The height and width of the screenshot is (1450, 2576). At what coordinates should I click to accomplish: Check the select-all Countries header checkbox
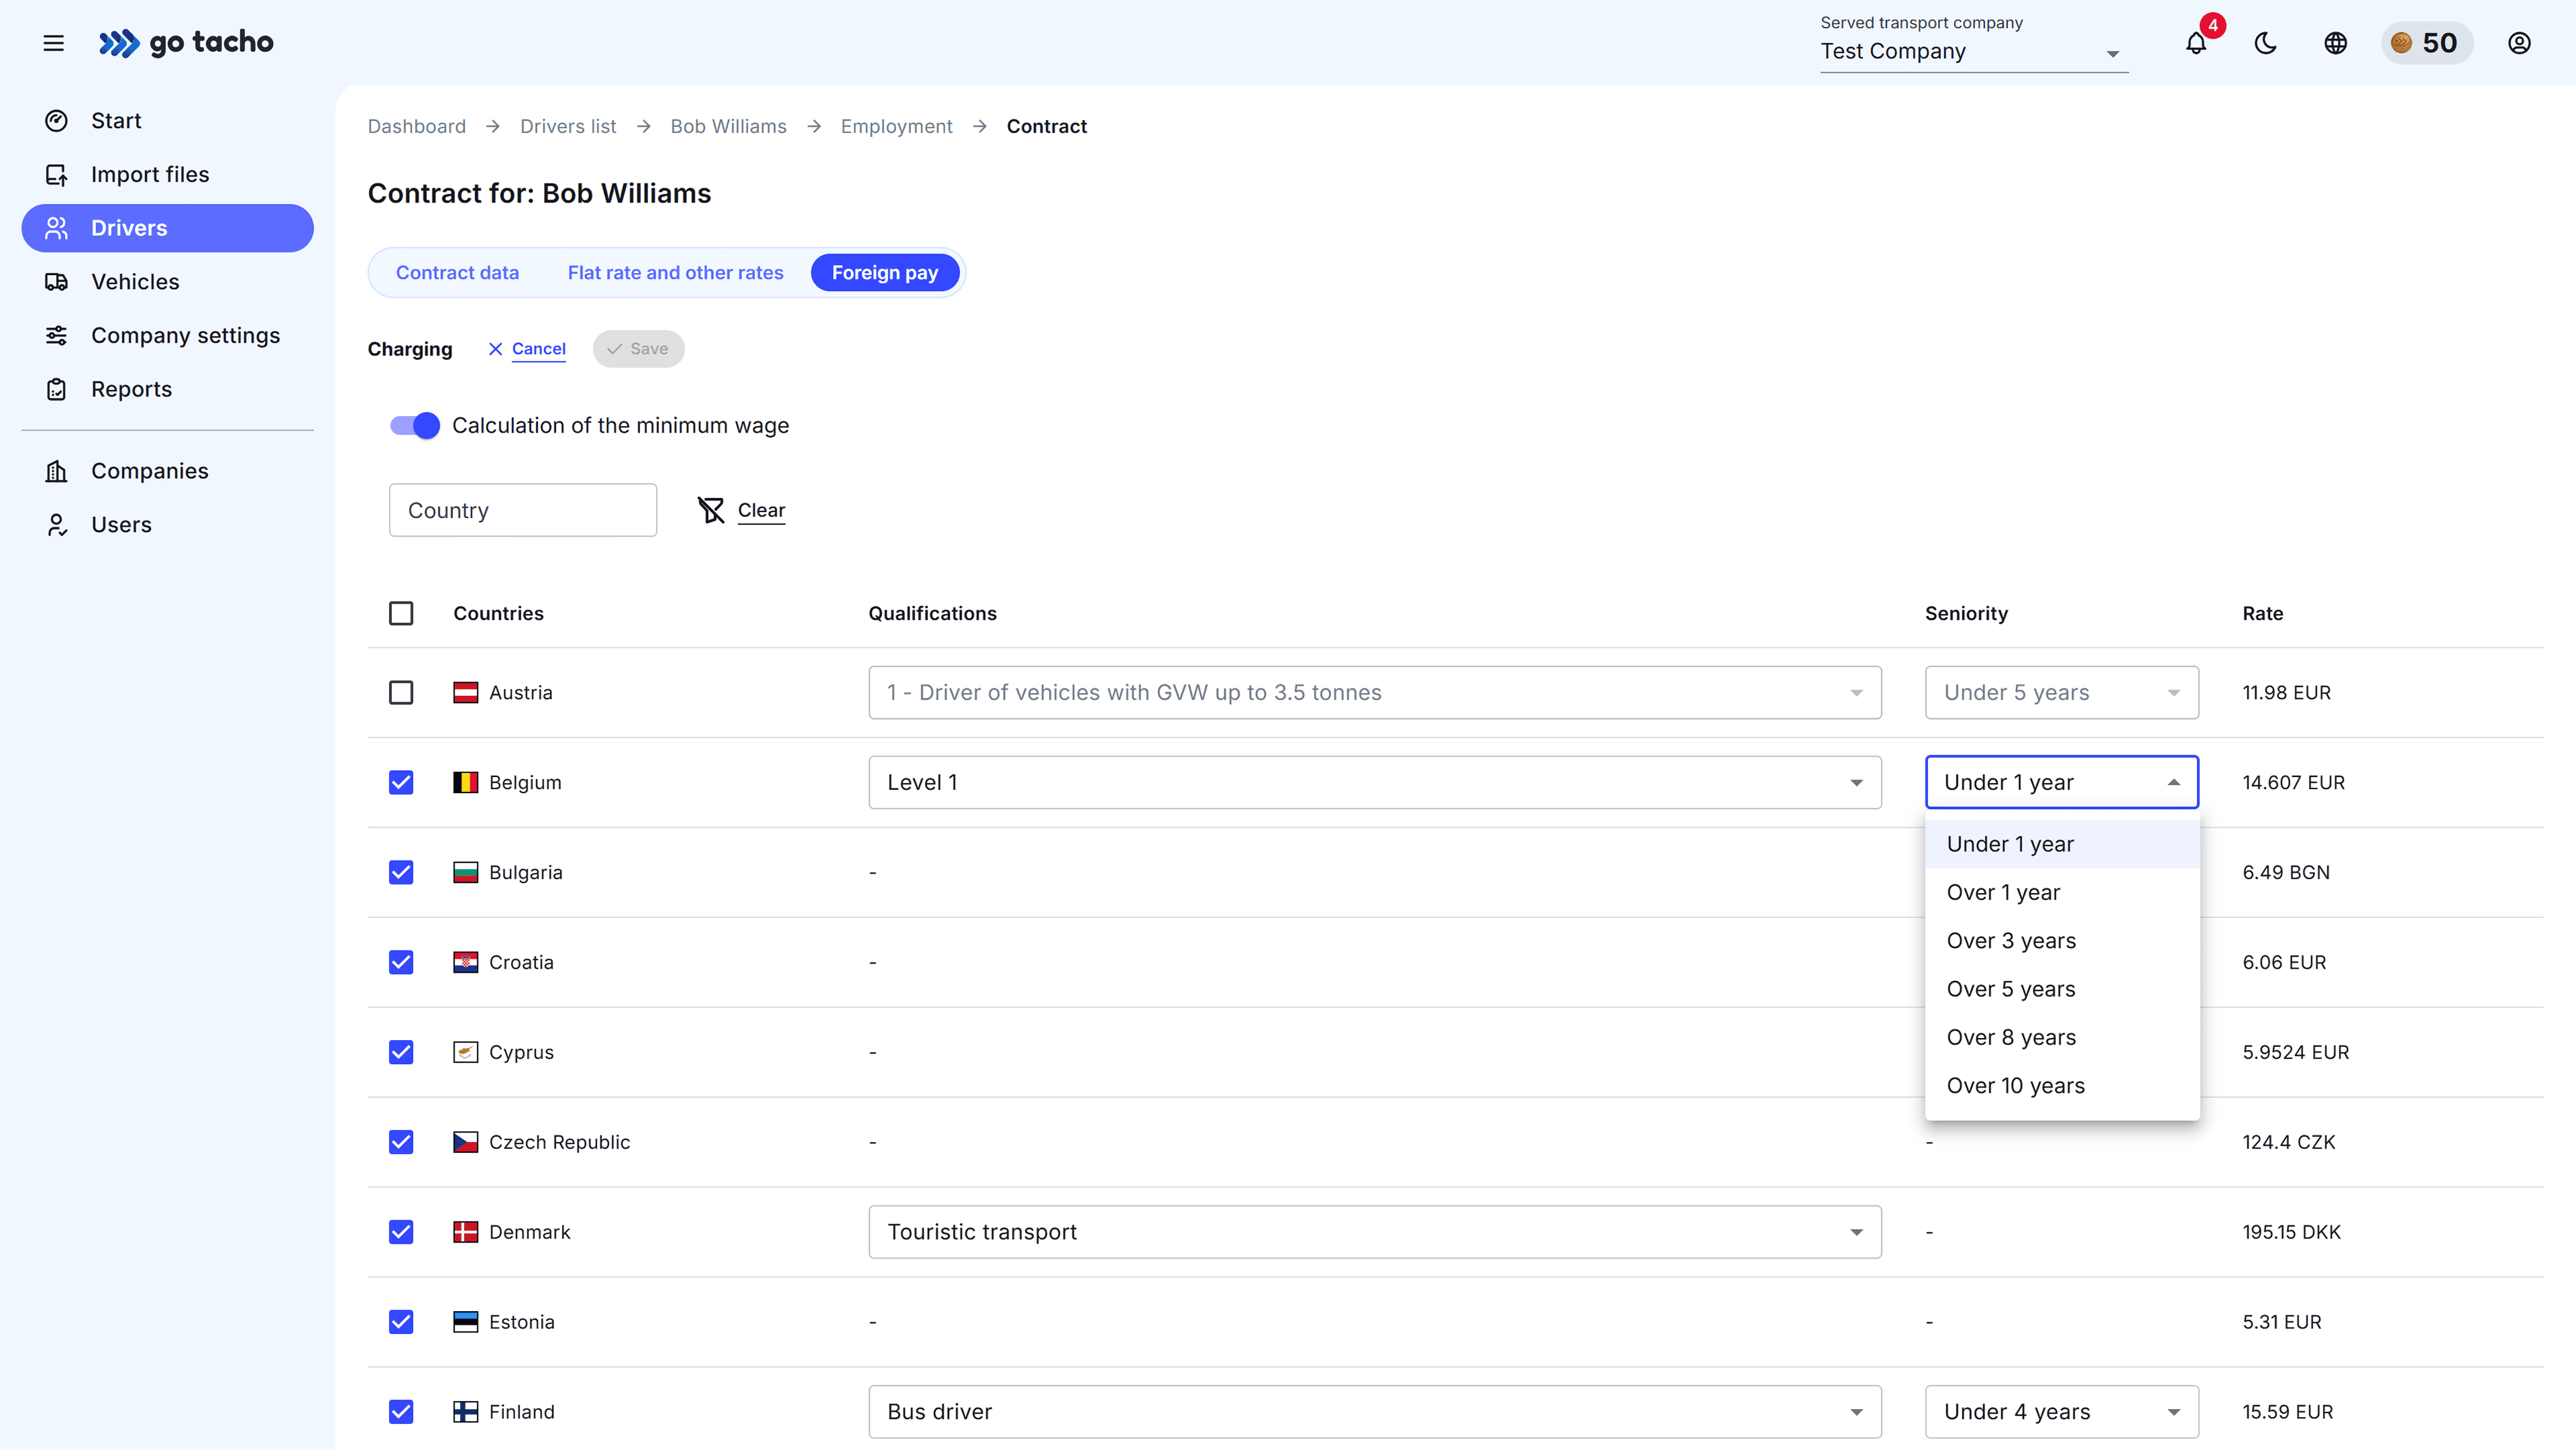[401, 614]
